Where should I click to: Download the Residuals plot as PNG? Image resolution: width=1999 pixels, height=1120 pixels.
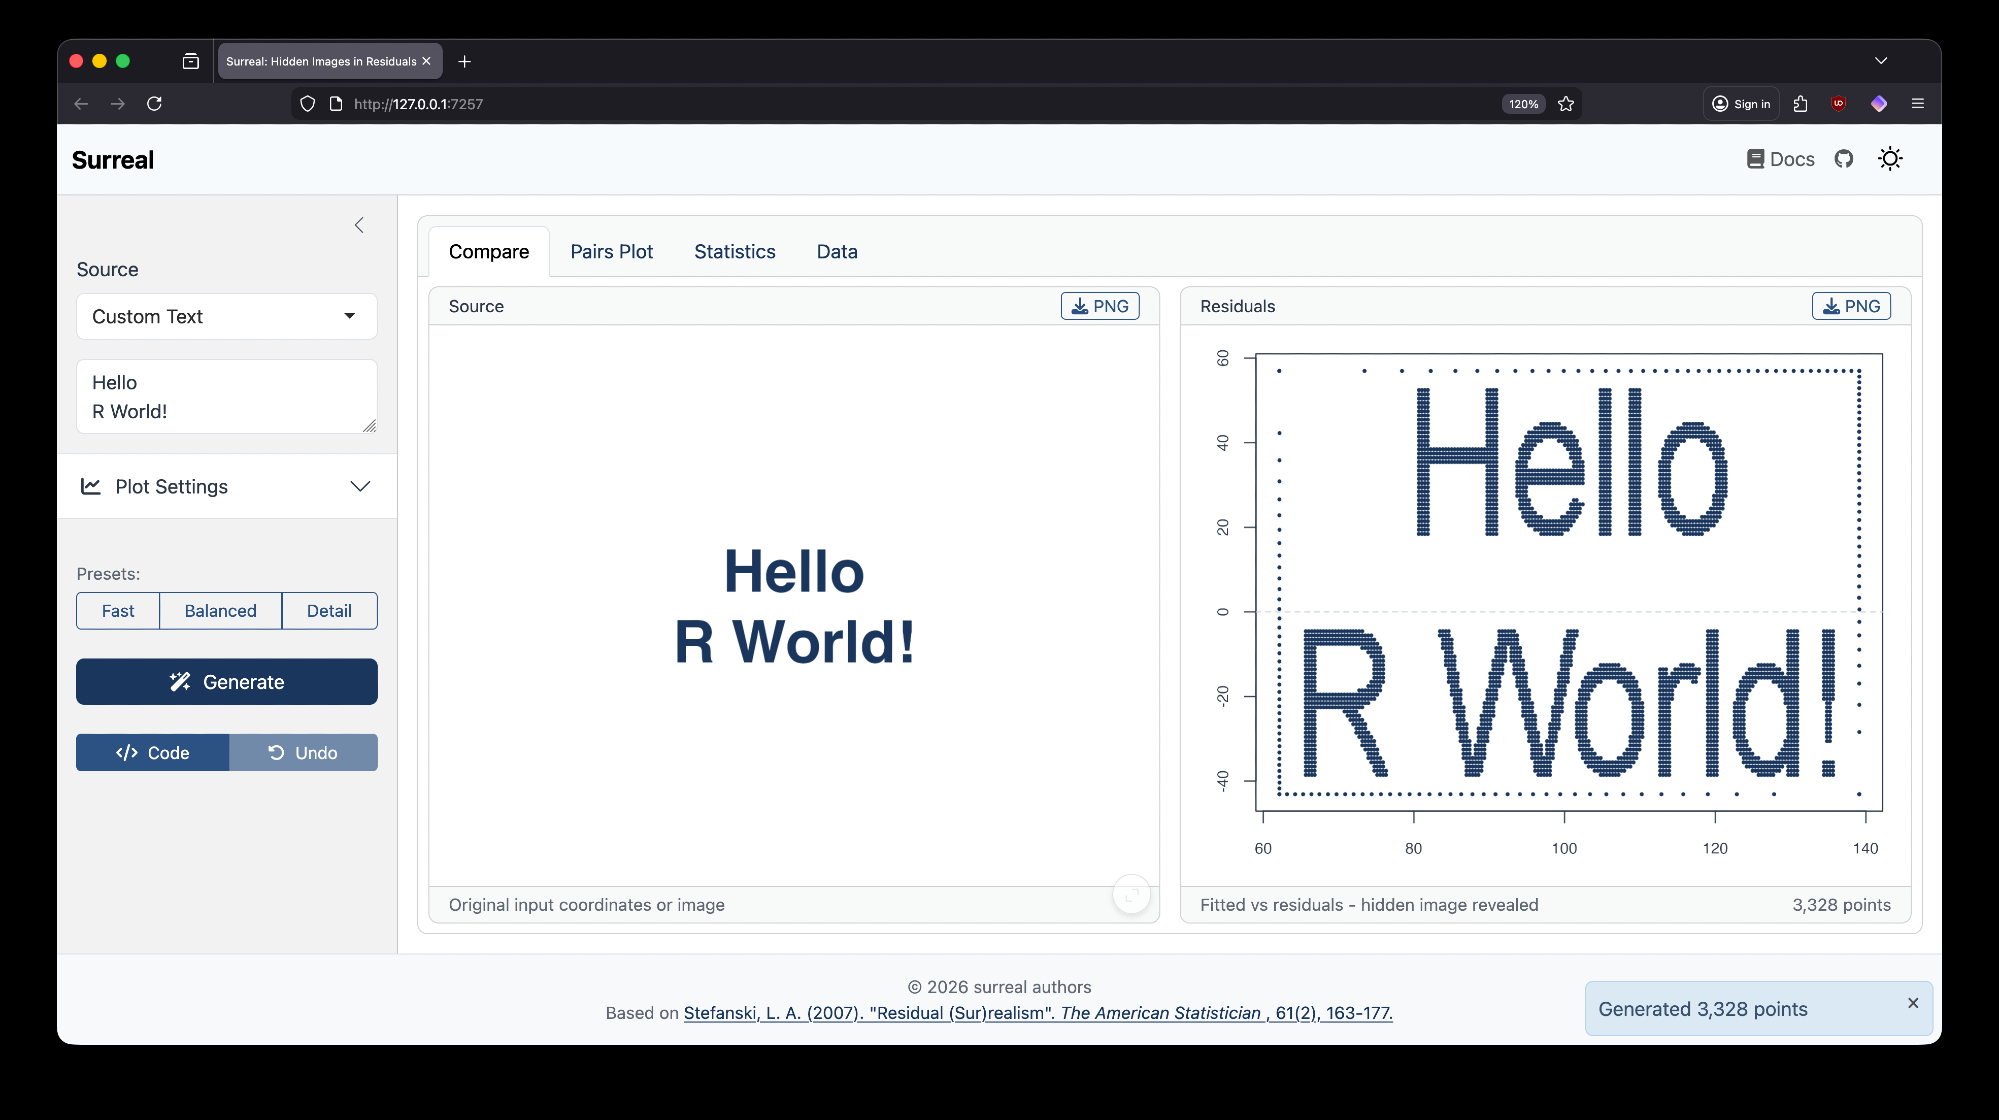coord(1850,306)
